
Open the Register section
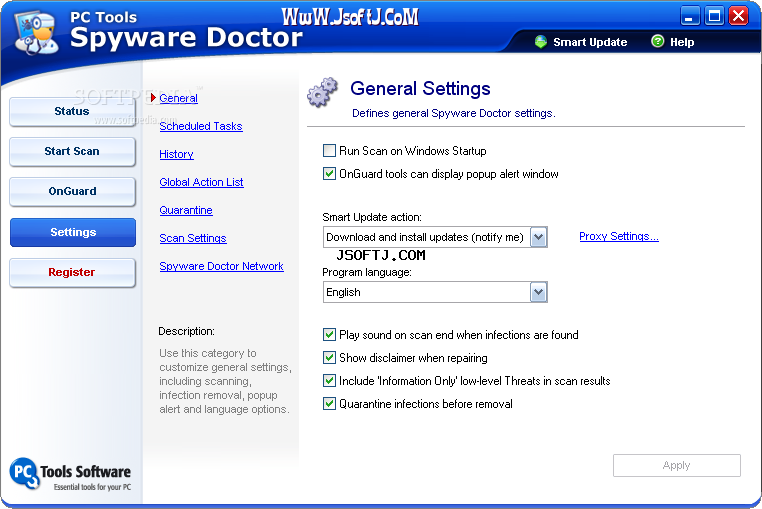tap(72, 272)
